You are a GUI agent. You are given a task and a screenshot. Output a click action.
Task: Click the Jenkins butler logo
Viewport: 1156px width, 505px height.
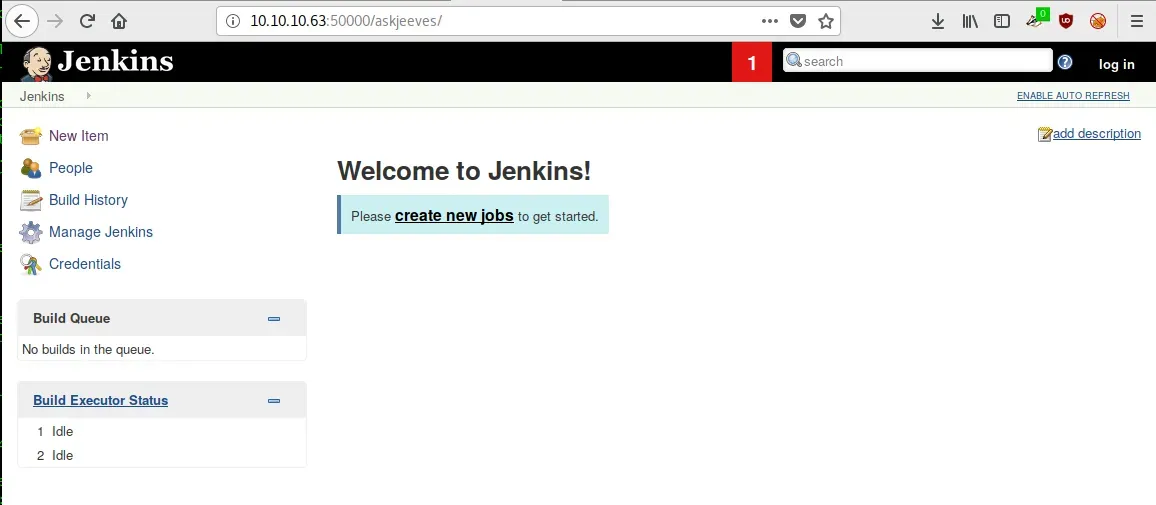pyautogui.click(x=37, y=63)
